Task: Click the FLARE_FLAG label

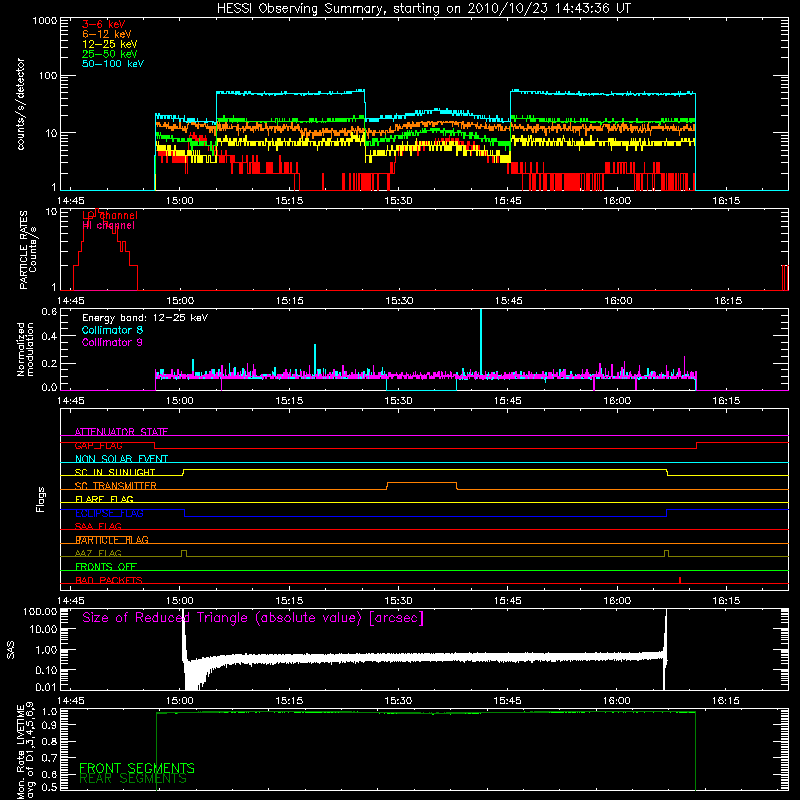Action: (x=104, y=499)
